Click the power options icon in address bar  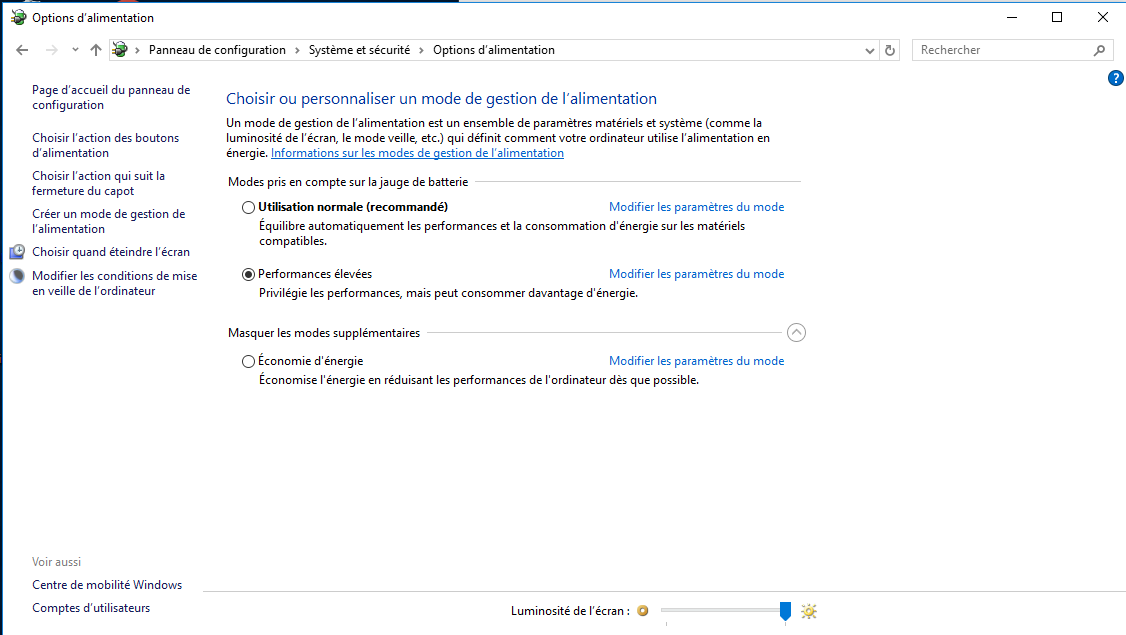(x=120, y=50)
